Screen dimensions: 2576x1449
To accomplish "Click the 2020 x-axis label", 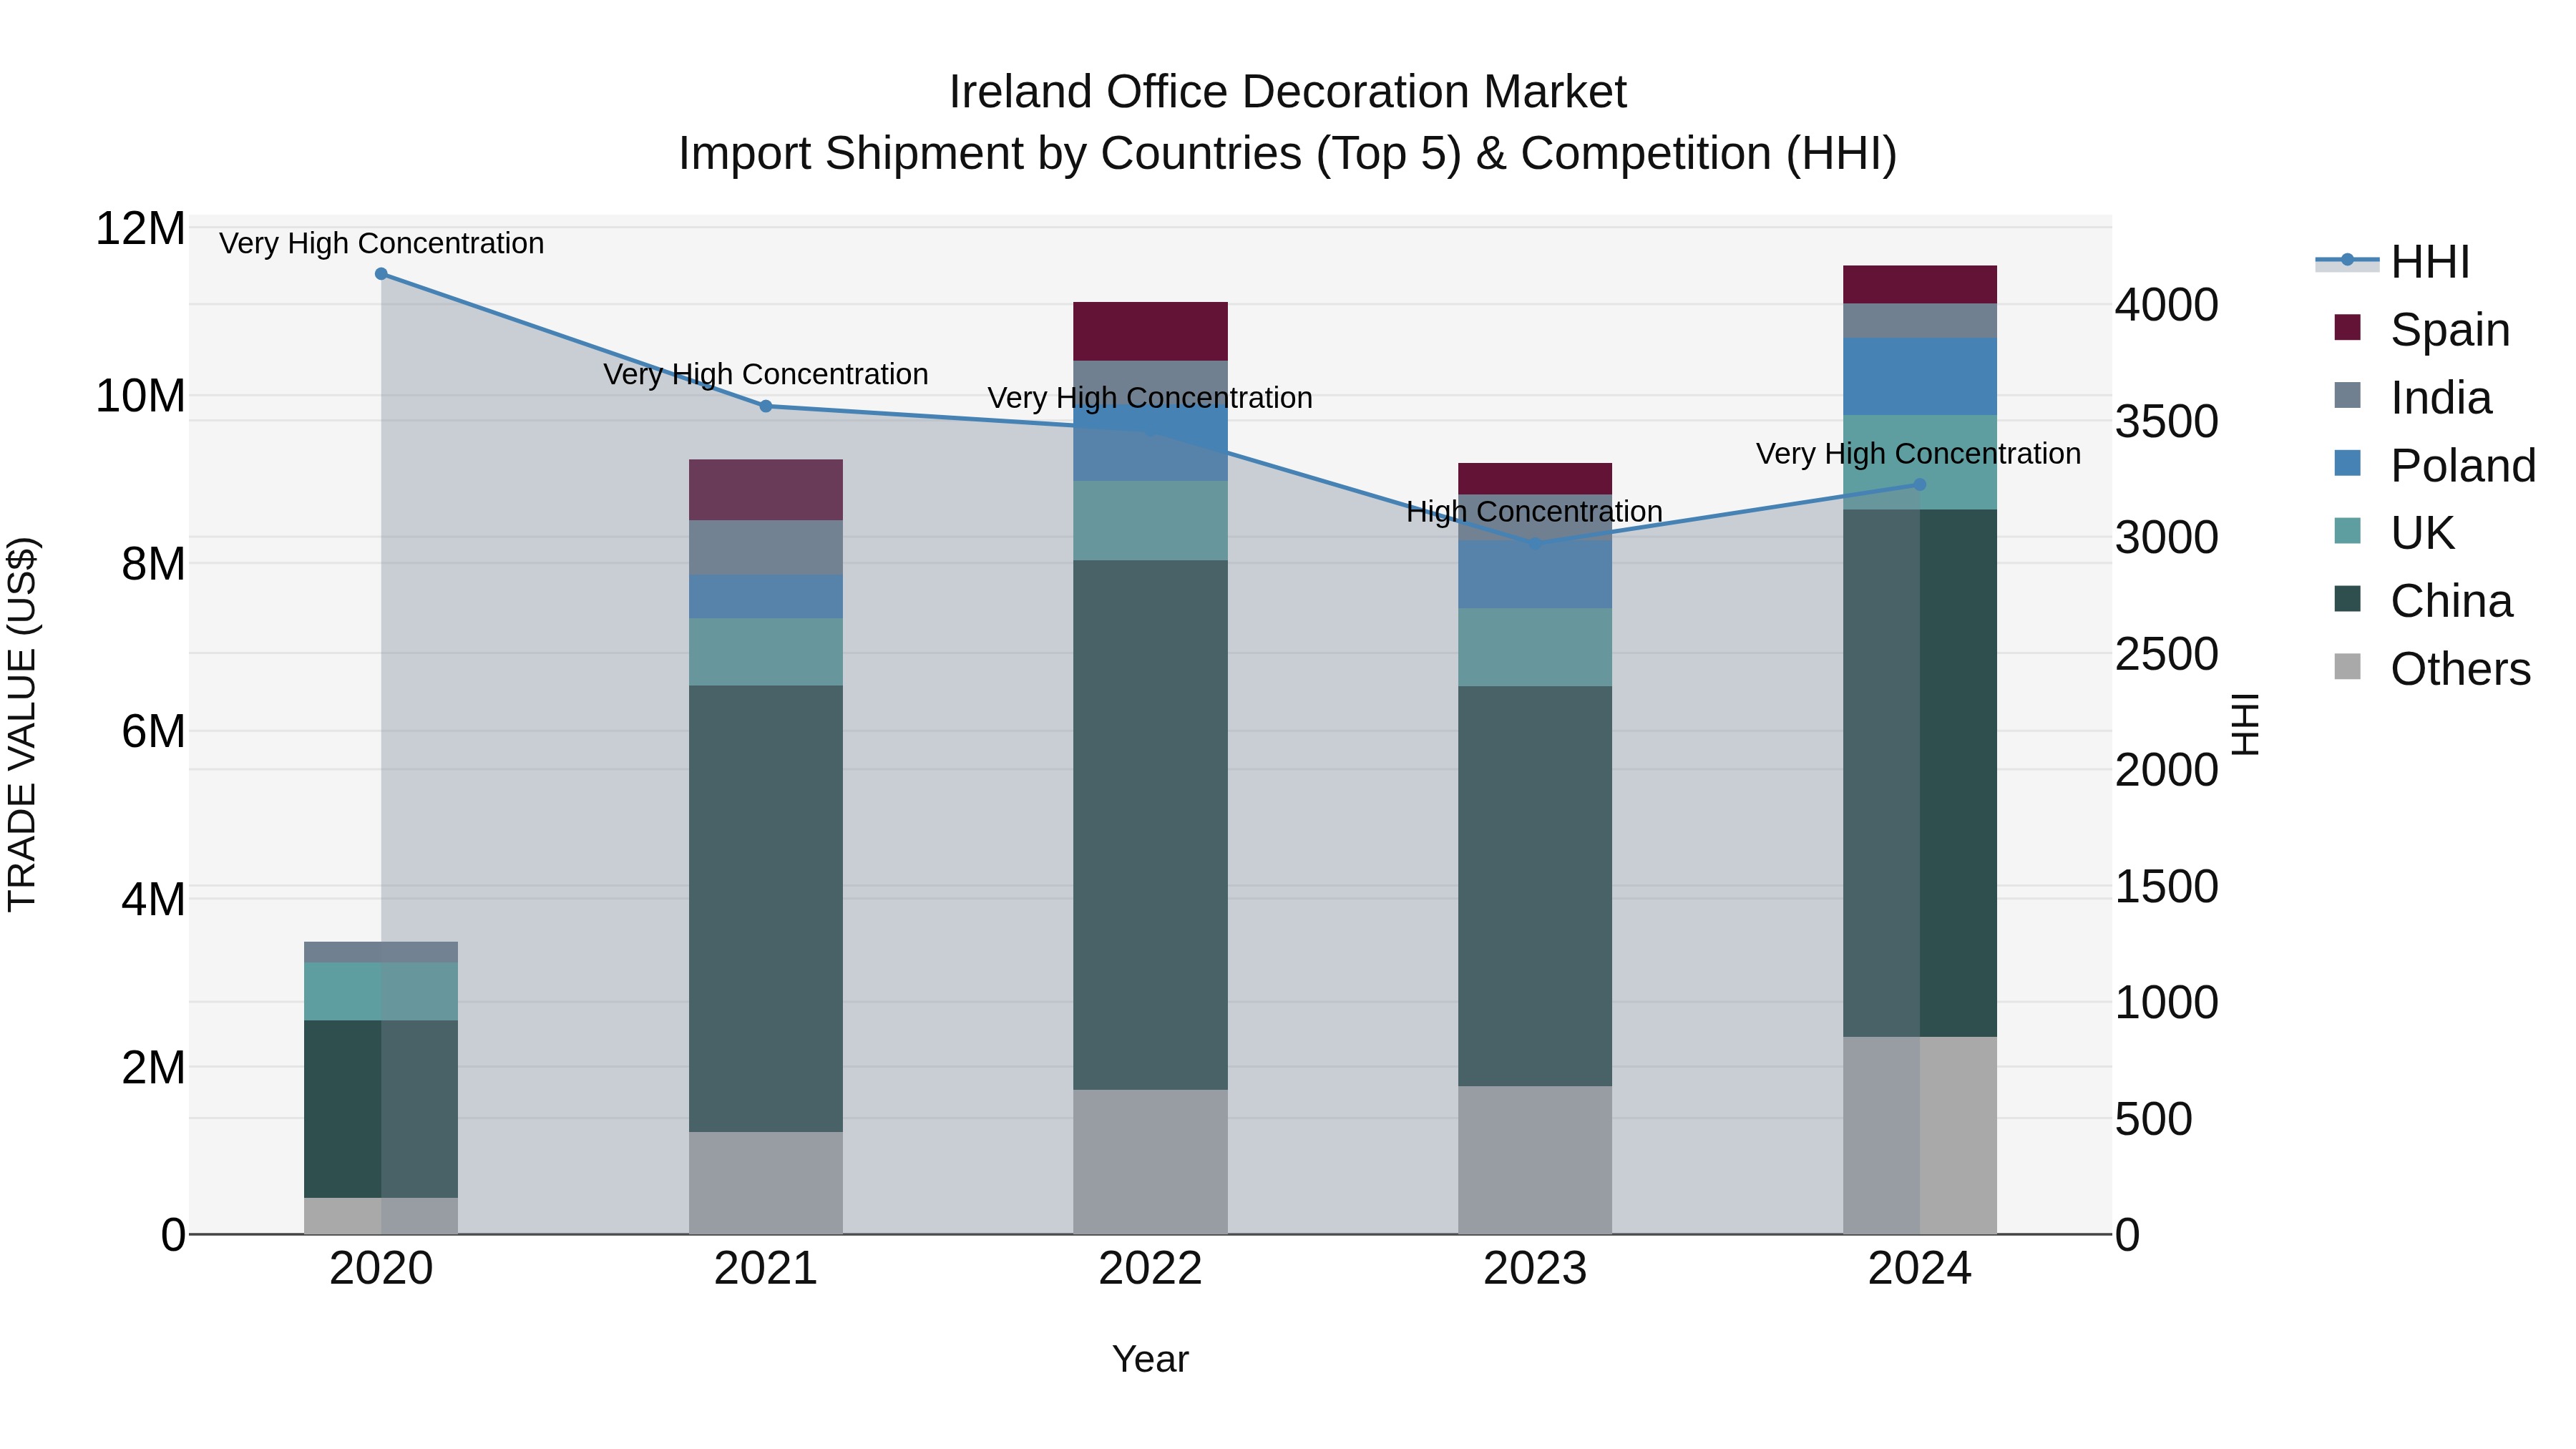I will coord(381,1269).
